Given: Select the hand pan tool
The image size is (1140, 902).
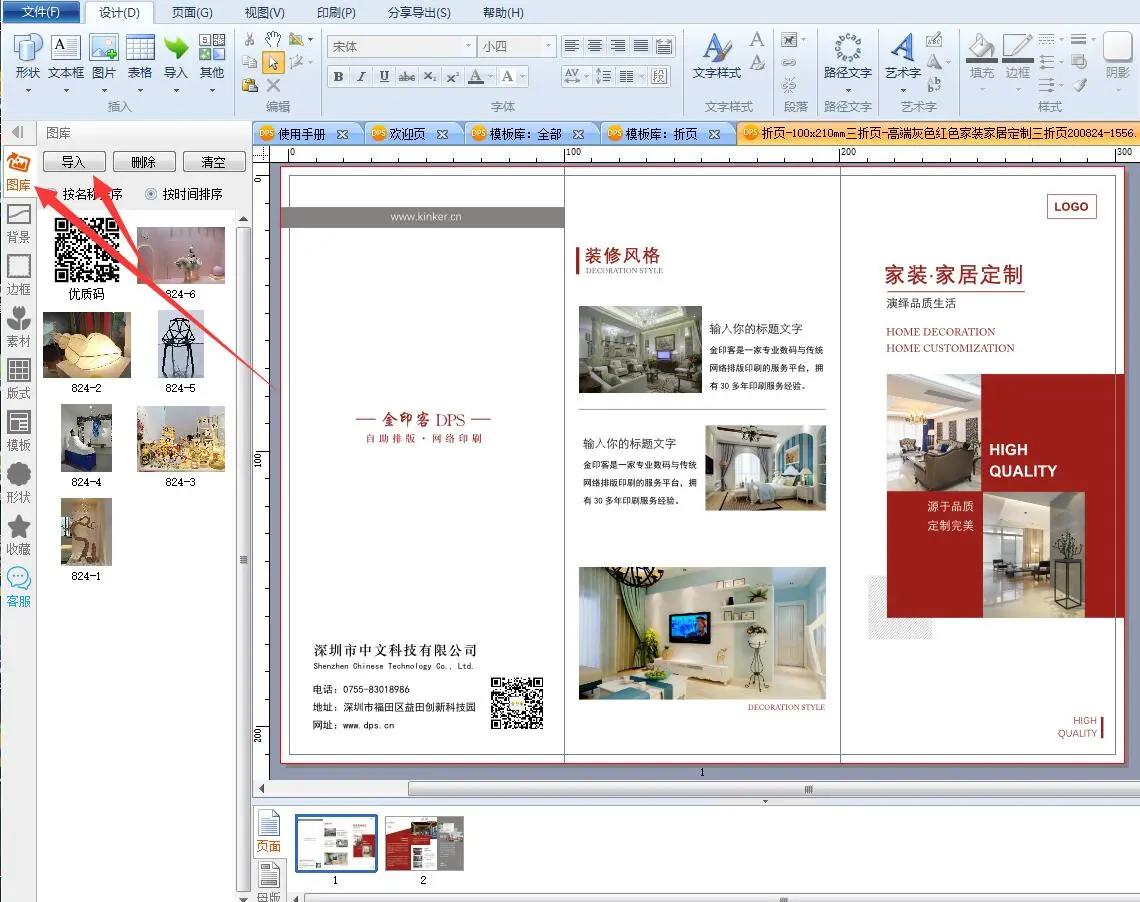Looking at the screenshot, I should pos(273,39).
